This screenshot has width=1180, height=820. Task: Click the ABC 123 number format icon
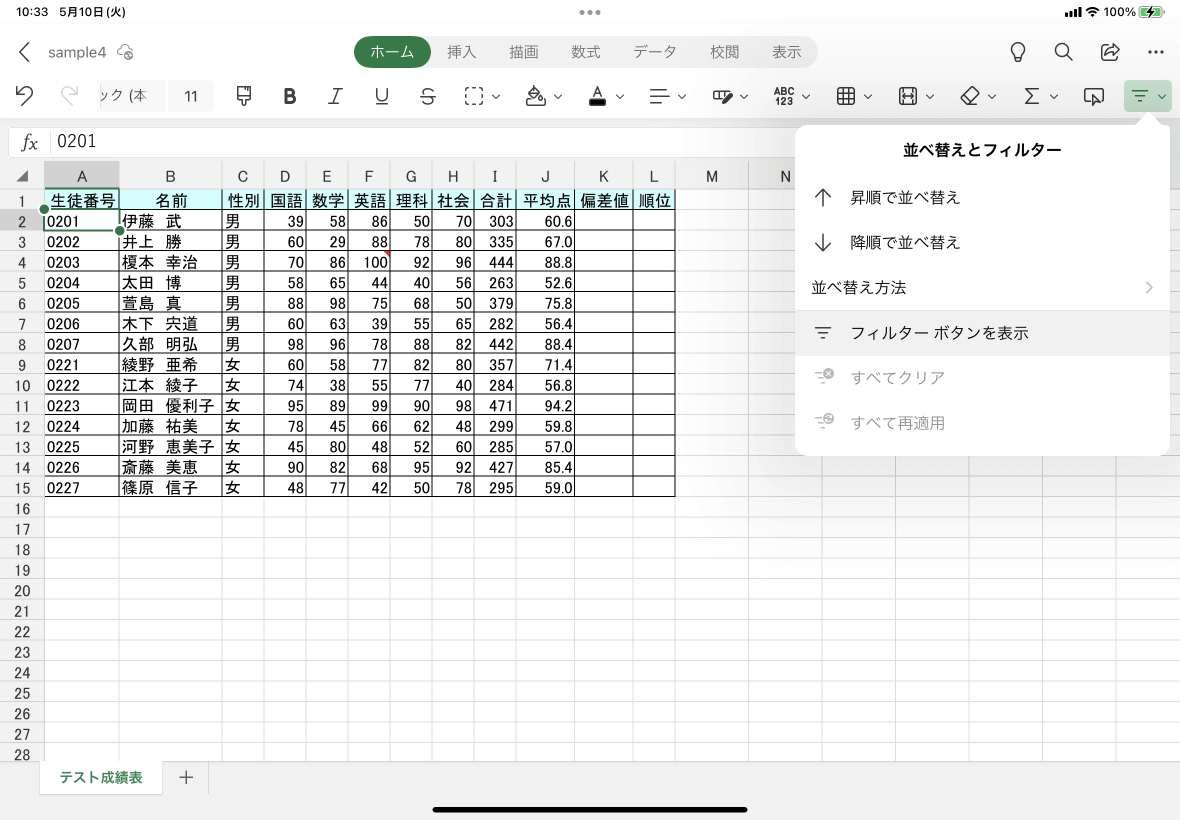point(783,96)
